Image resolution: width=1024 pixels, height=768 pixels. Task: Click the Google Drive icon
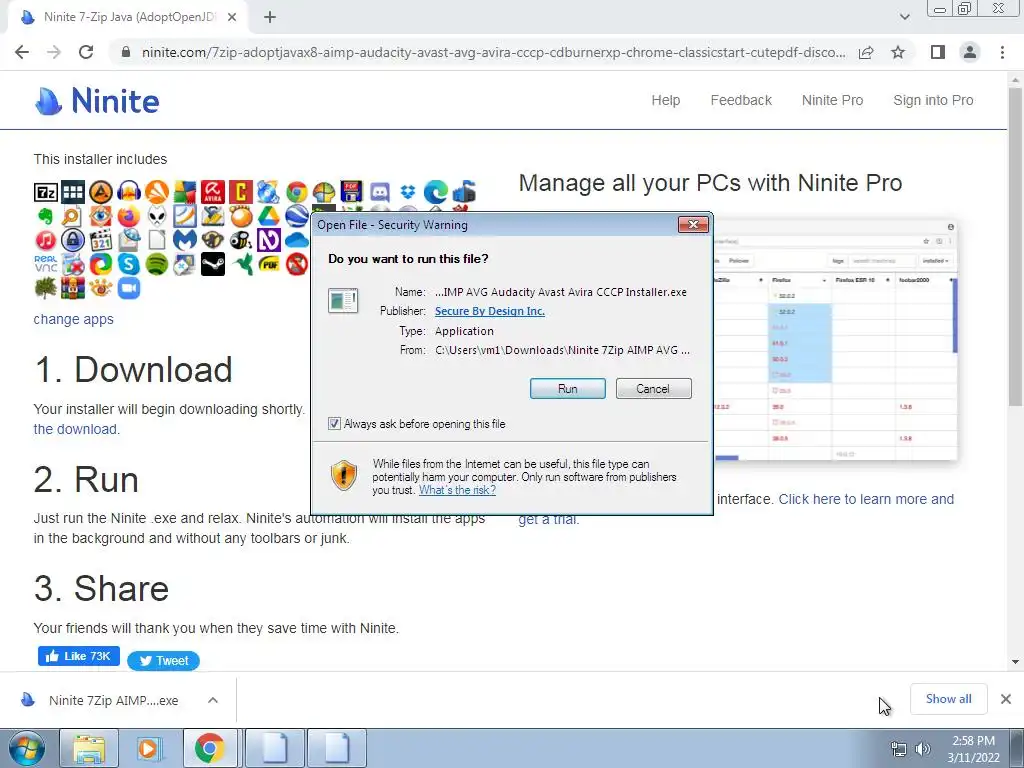(268, 216)
